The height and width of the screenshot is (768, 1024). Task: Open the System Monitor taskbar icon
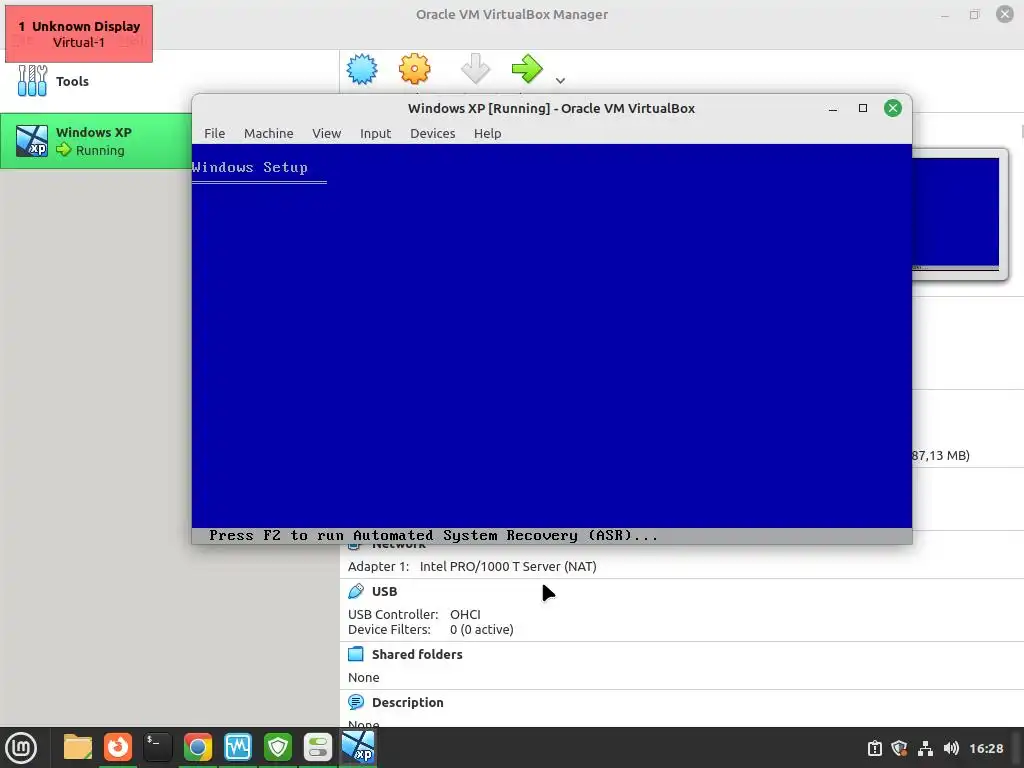click(x=238, y=748)
